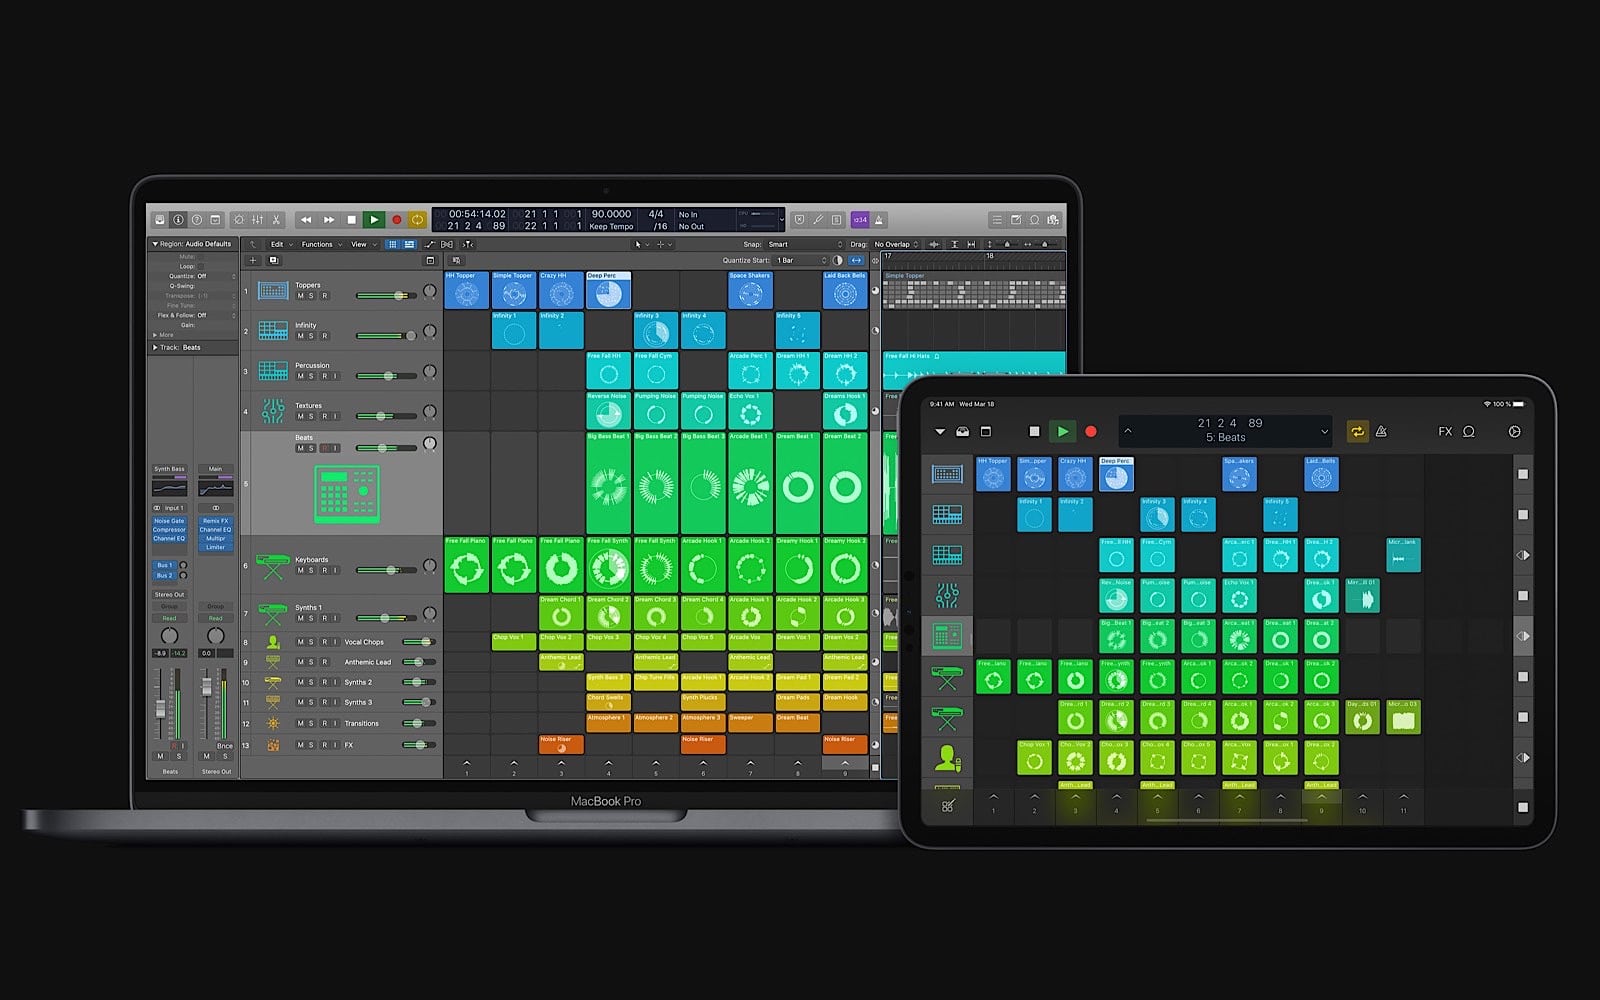Tap the metronome icon on the iPad

[x=1381, y=432]
